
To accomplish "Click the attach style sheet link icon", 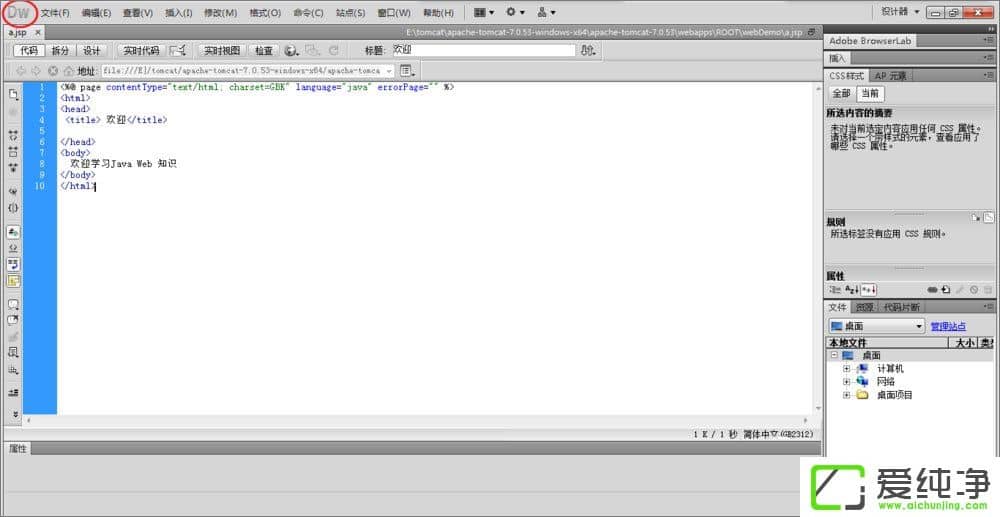I will point(932,289).
